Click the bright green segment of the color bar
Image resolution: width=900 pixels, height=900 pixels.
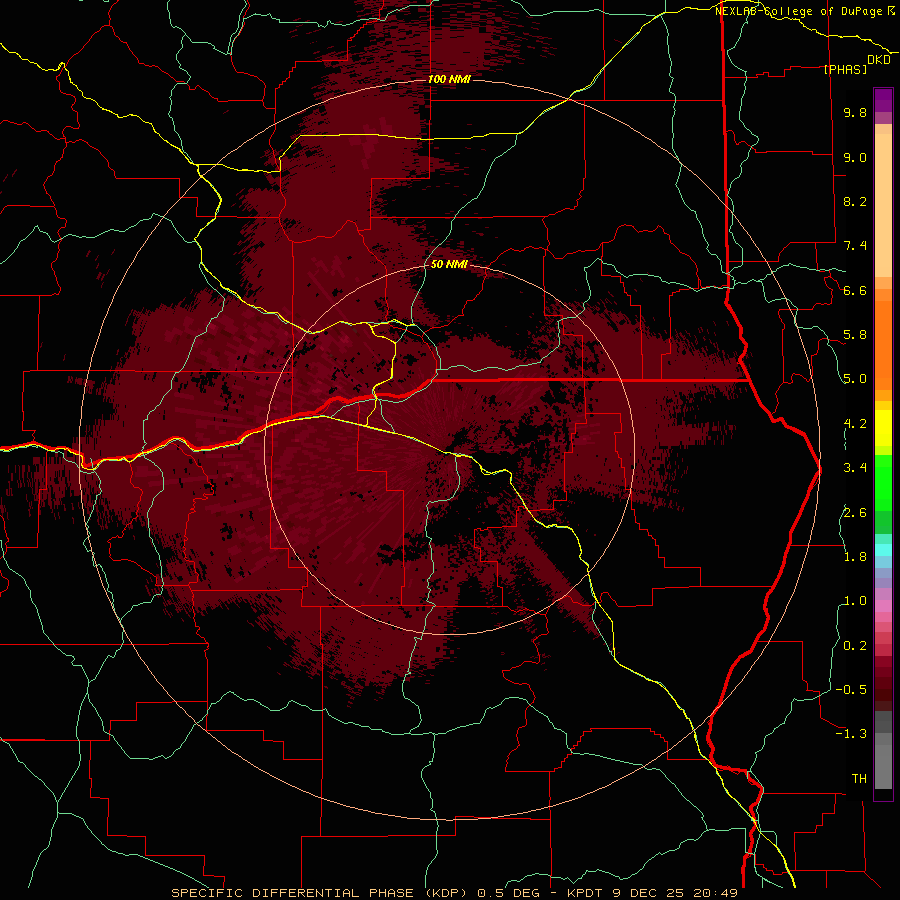coord(883,482)
